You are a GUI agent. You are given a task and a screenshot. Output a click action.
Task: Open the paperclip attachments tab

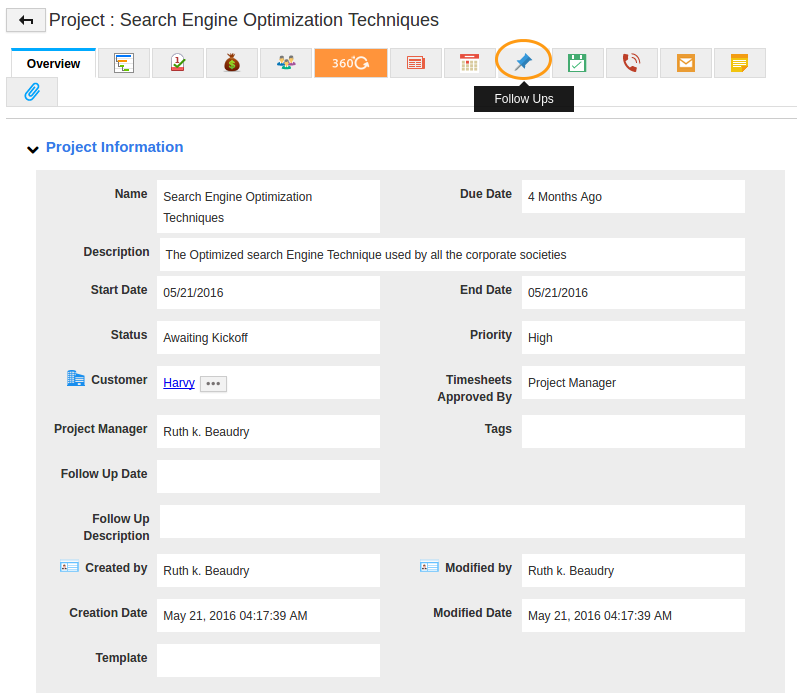coord(32,92)
